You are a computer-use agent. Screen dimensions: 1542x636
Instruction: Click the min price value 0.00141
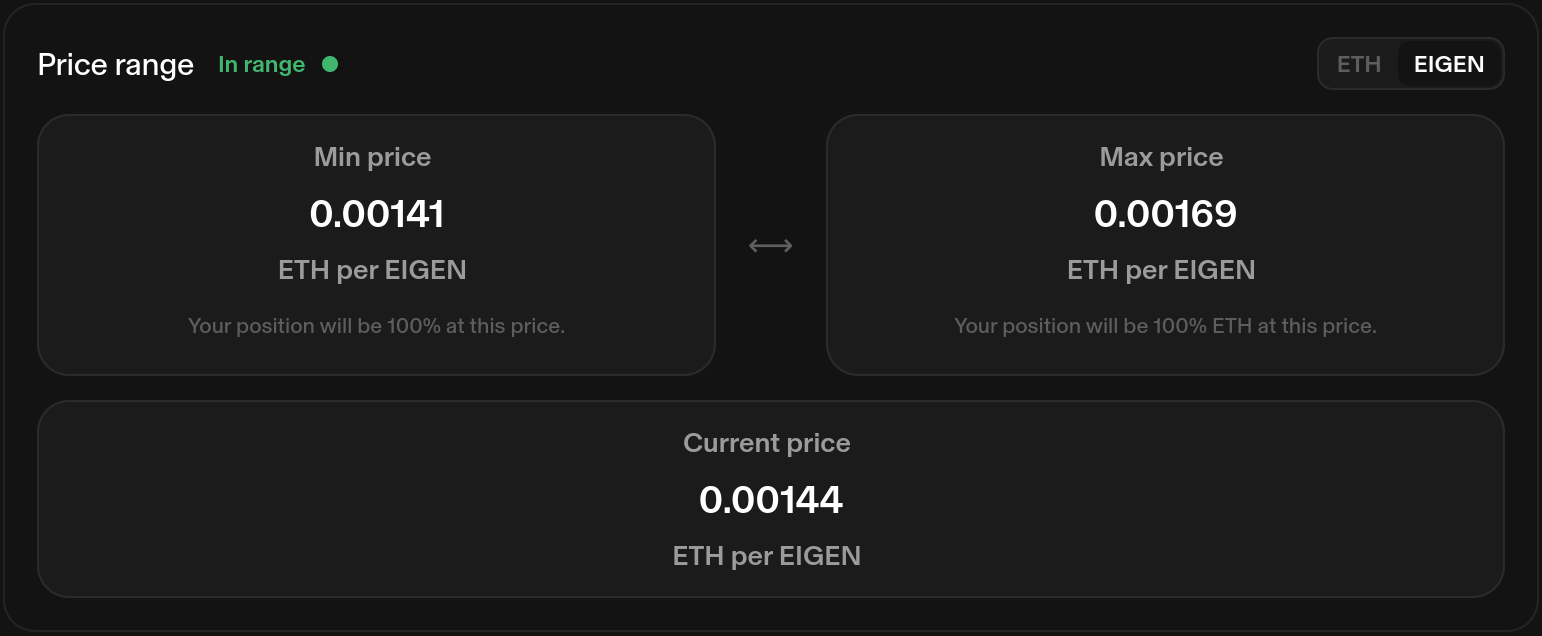click(x=377, y=214)
